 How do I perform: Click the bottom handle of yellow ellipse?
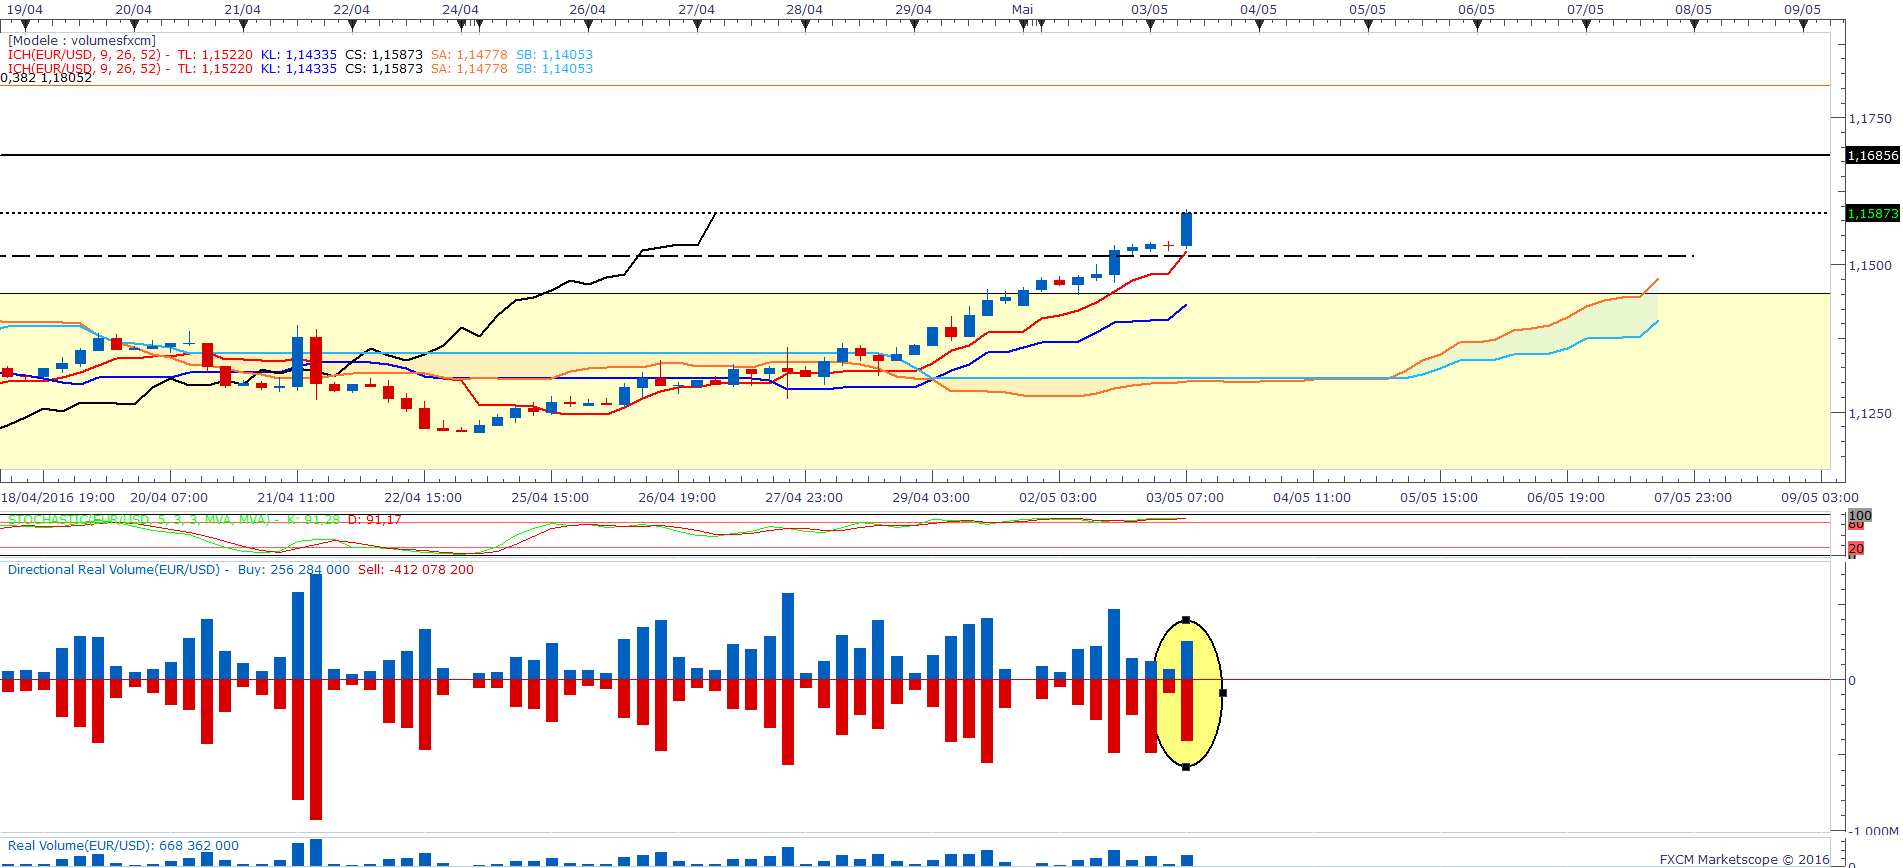click(1186, 767)
